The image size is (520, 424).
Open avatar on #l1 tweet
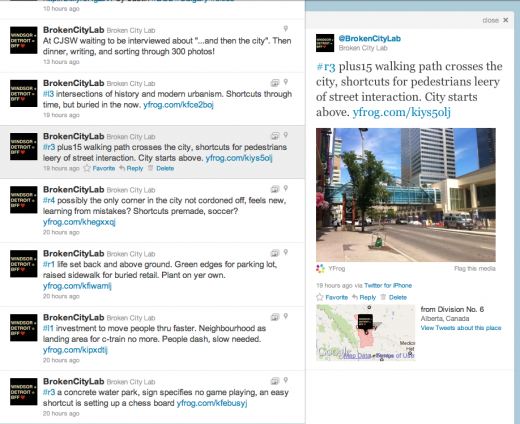coord(24,328)
